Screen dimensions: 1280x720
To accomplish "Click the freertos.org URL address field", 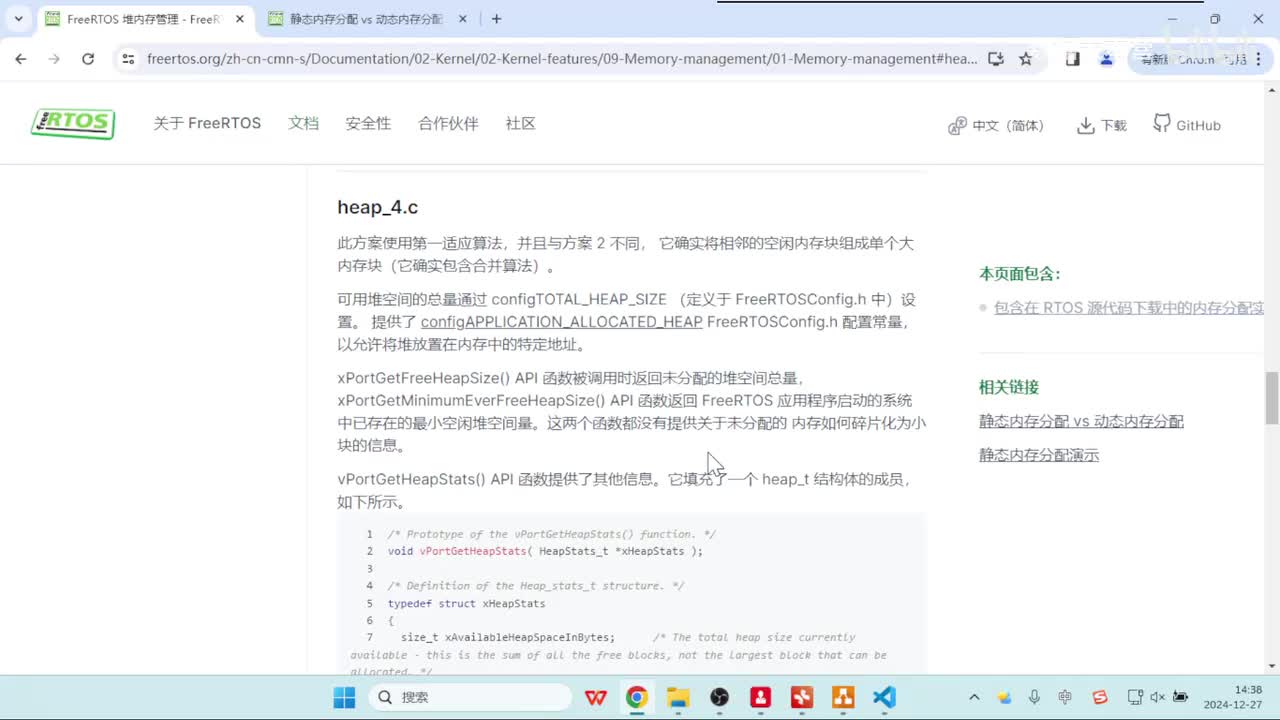I will pyautogui.click(x=562, y=59).
